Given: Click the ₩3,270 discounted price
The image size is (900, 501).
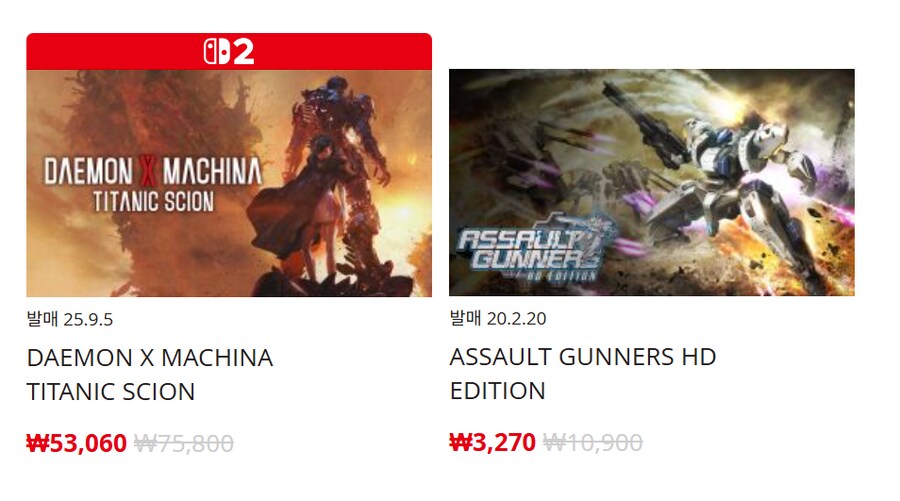Looking at the screenshot, I should (492, 442).
